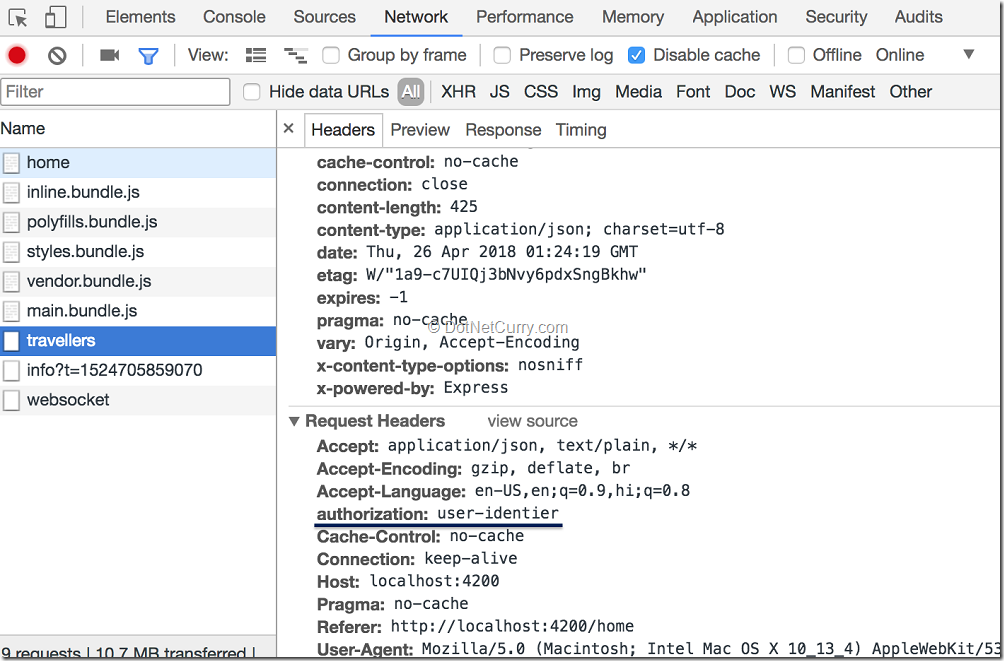Viewport: 1004px width, 661px height.
Task: Switch to the Application tab
Action: pyautogui.click(x=734, y=17)
